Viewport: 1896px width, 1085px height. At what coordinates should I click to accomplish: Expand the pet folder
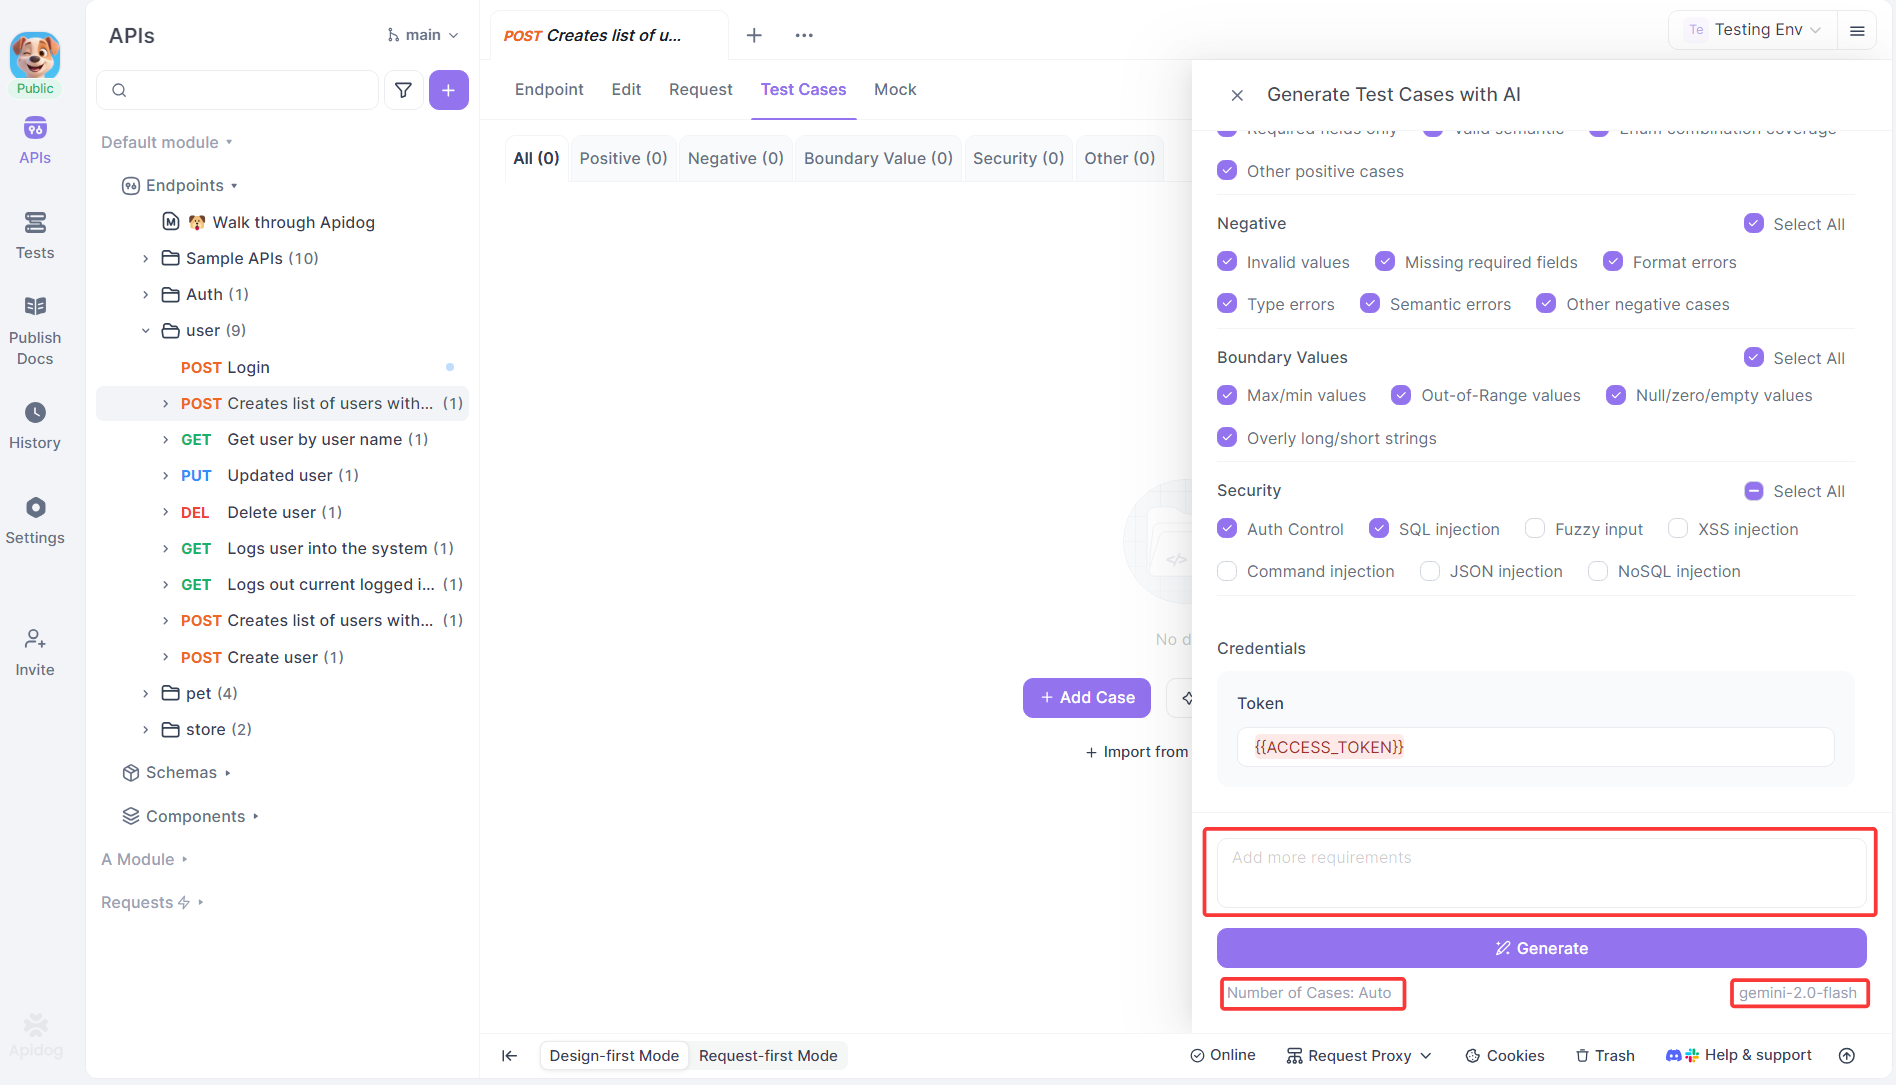click(x=146, y=693)
